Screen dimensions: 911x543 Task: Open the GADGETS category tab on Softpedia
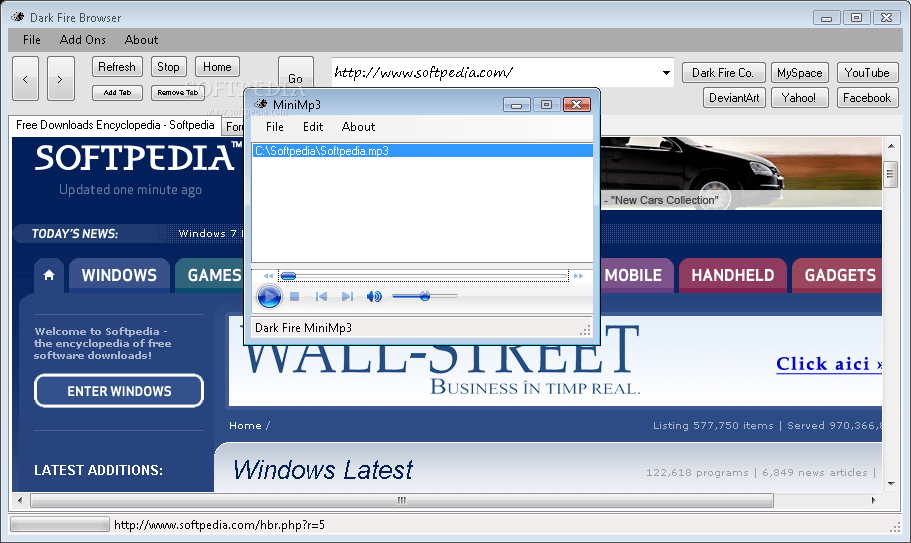tap(838, 275)
